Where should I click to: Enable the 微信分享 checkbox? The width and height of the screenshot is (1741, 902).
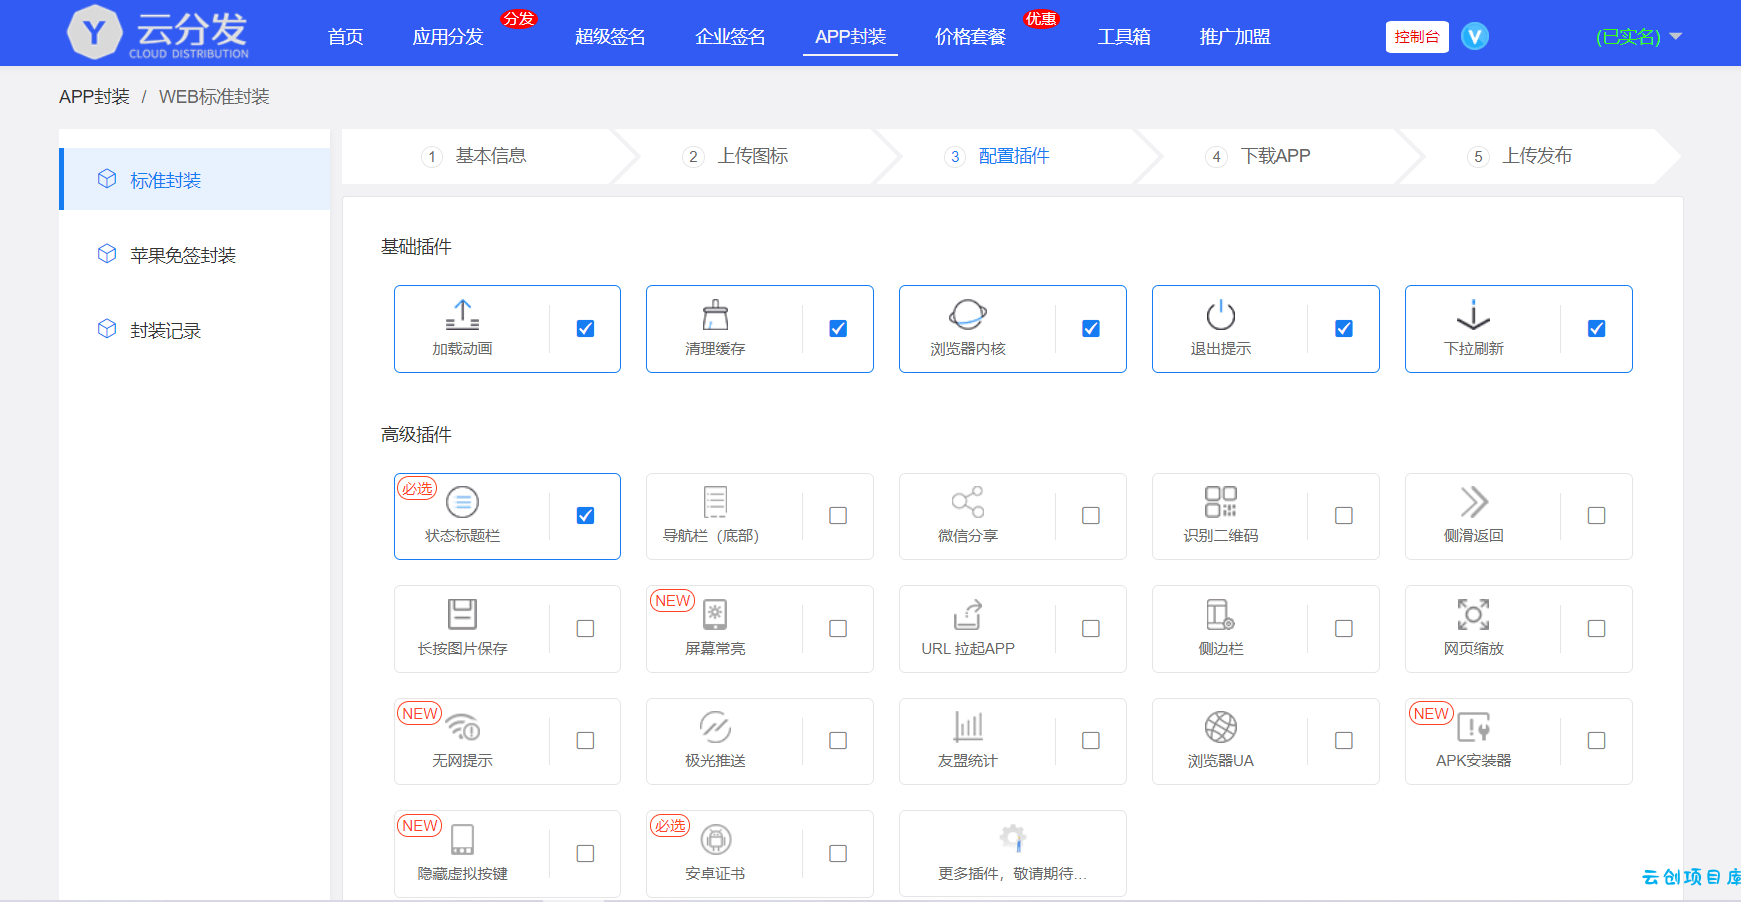(1091, 515)
